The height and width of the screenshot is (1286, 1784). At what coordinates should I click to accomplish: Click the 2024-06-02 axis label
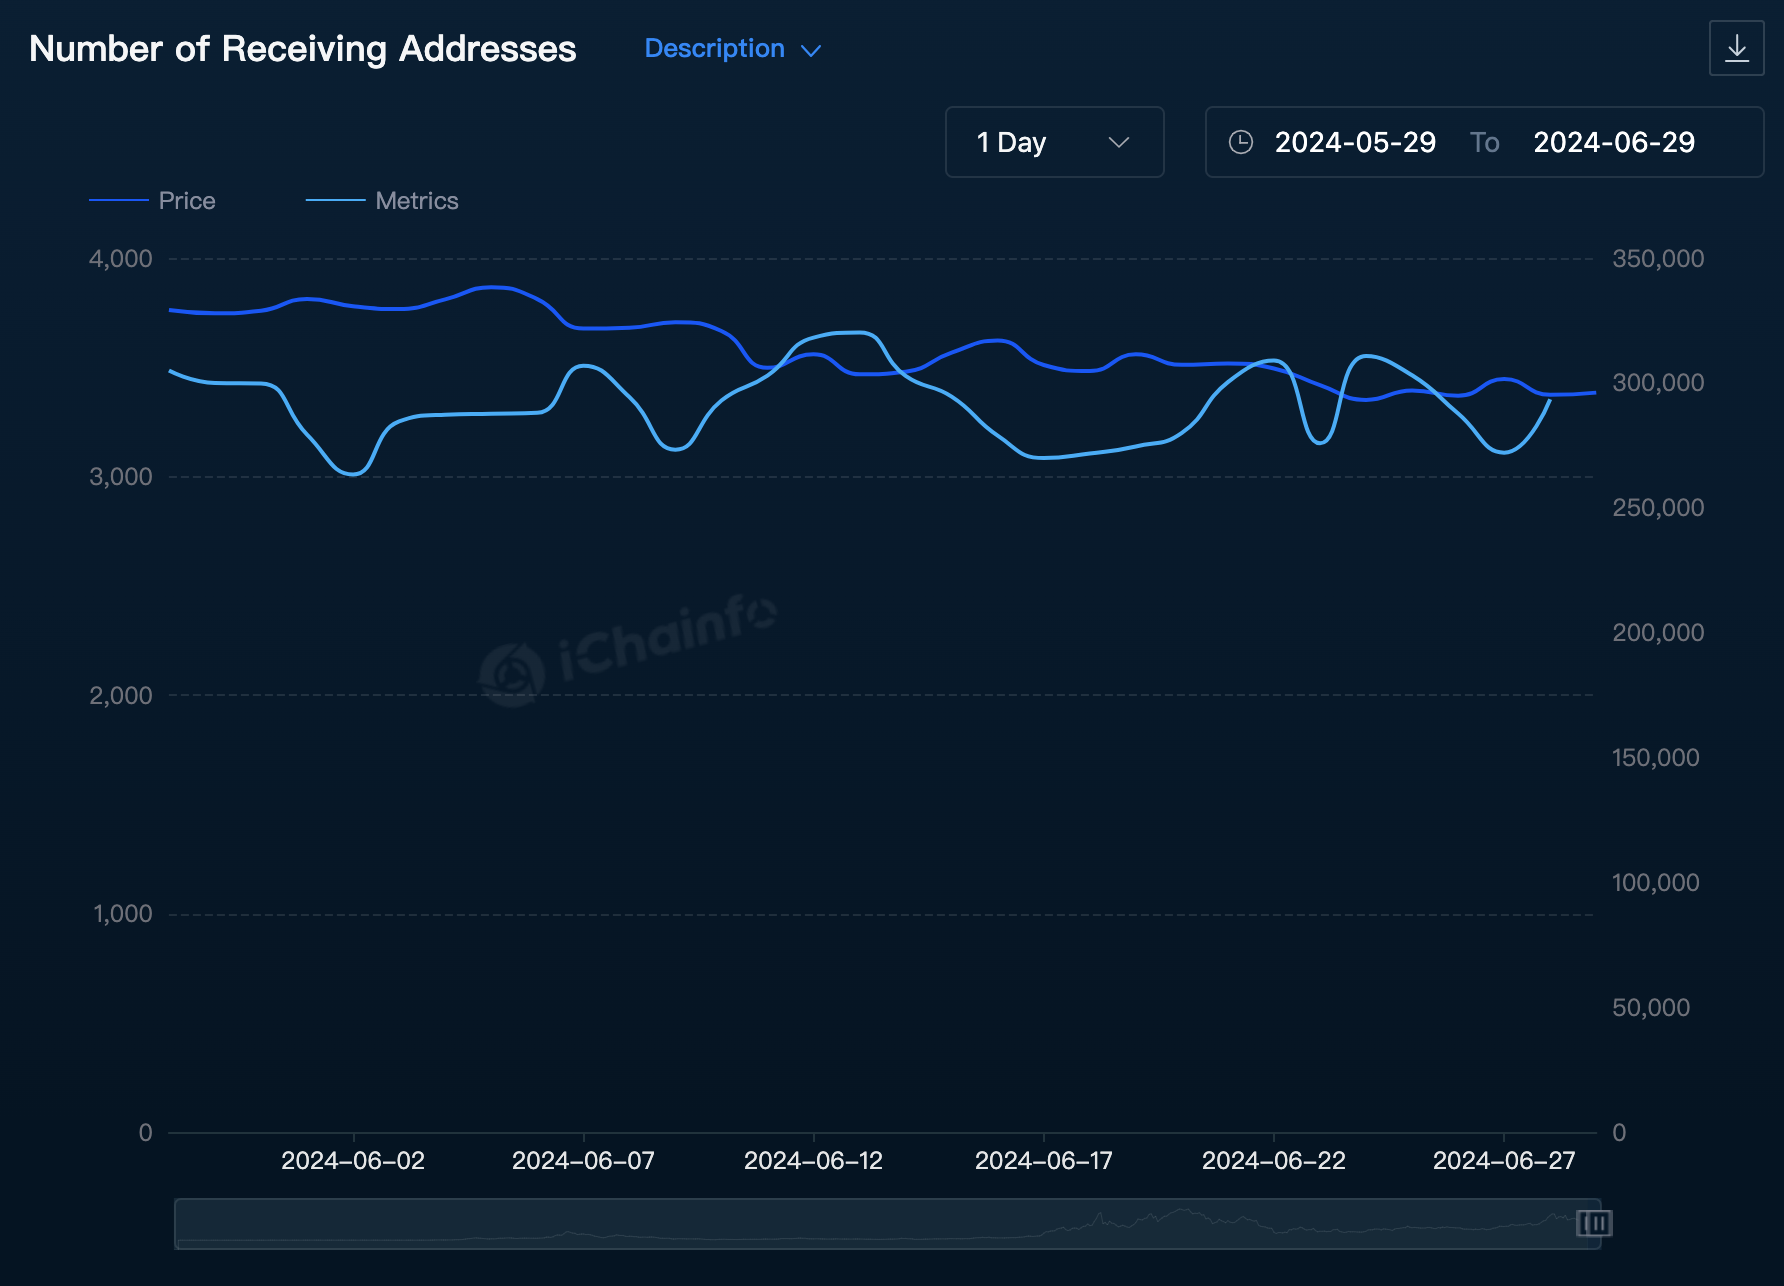coord(353,1161)
